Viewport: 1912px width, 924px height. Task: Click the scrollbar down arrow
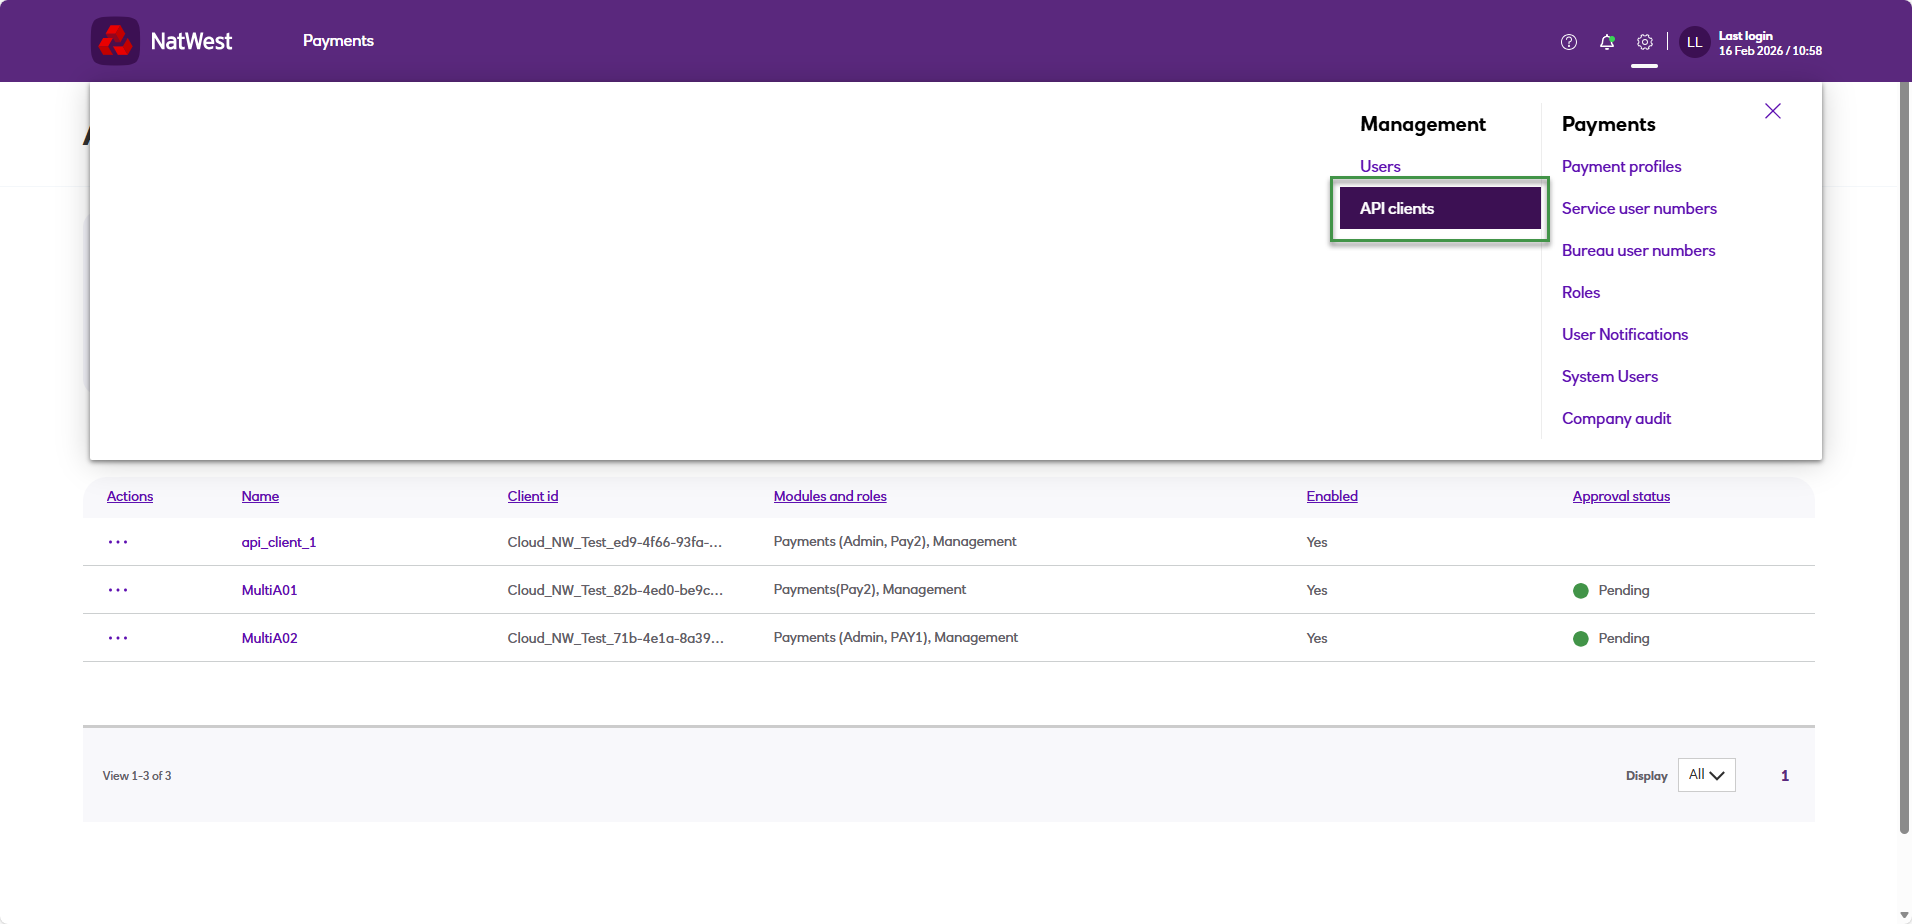pos(1904,915)
